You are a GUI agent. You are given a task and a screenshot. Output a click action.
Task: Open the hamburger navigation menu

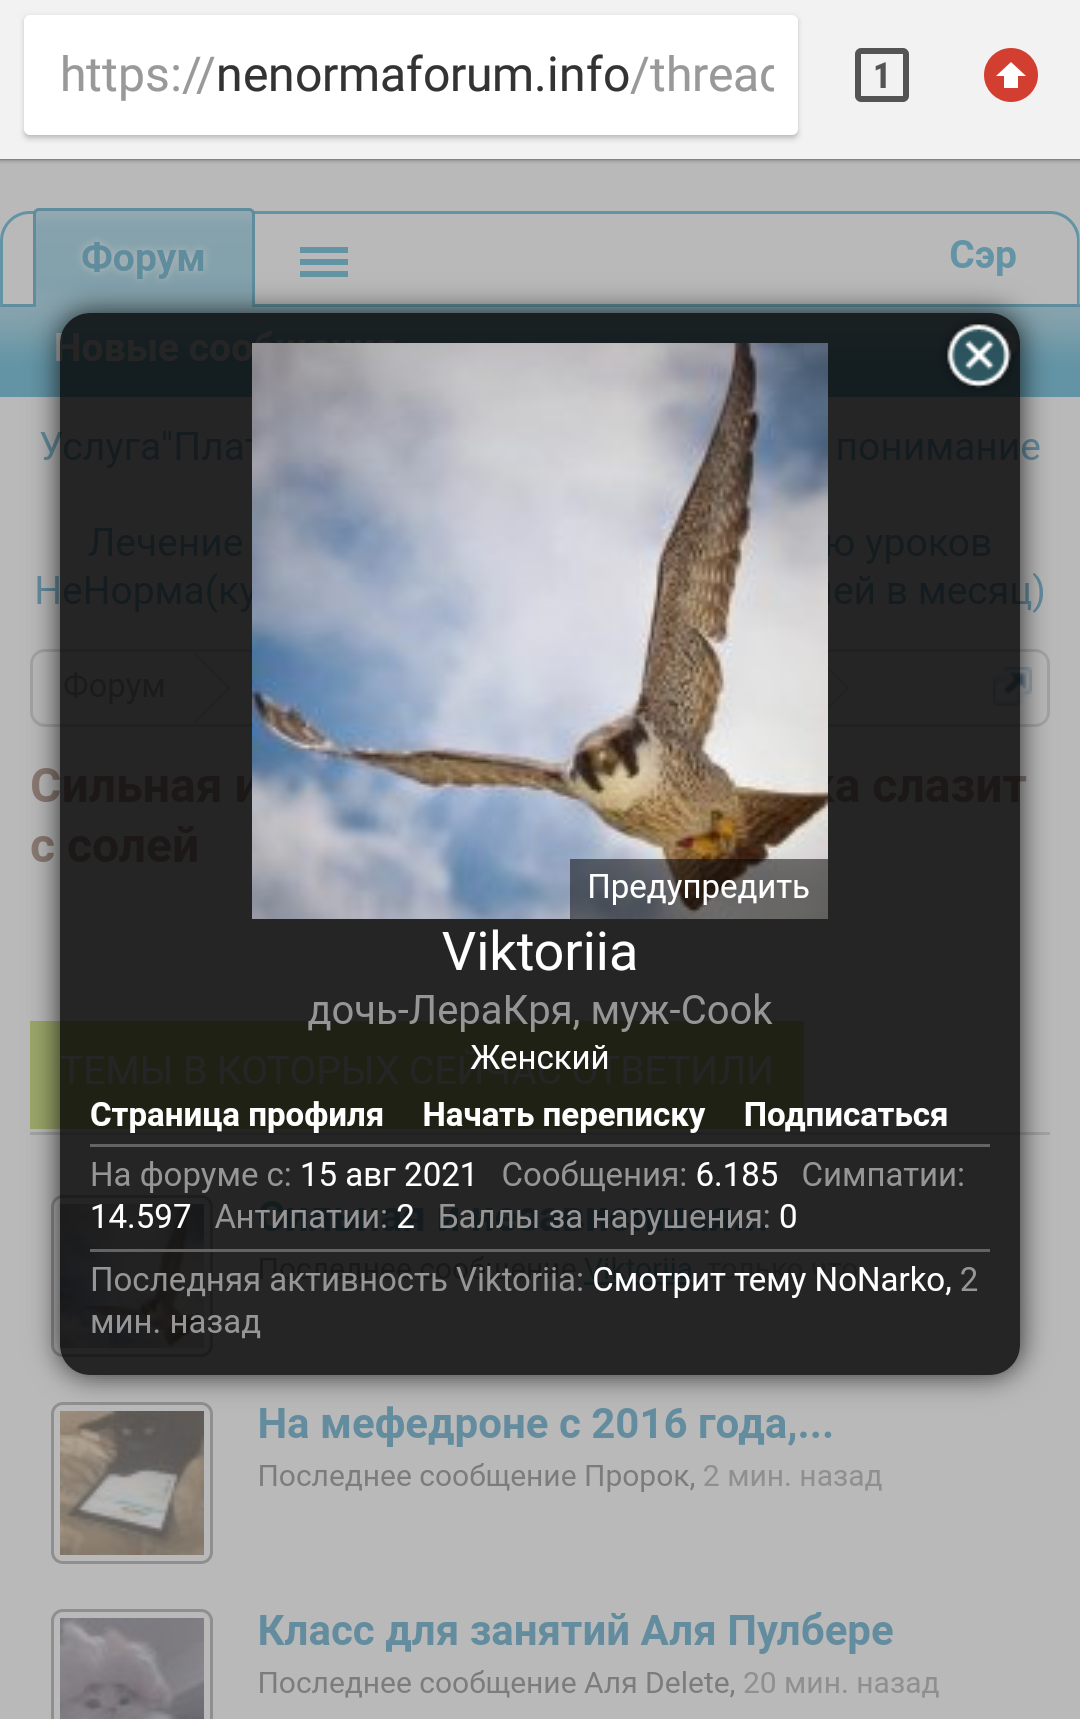point(324,262)
